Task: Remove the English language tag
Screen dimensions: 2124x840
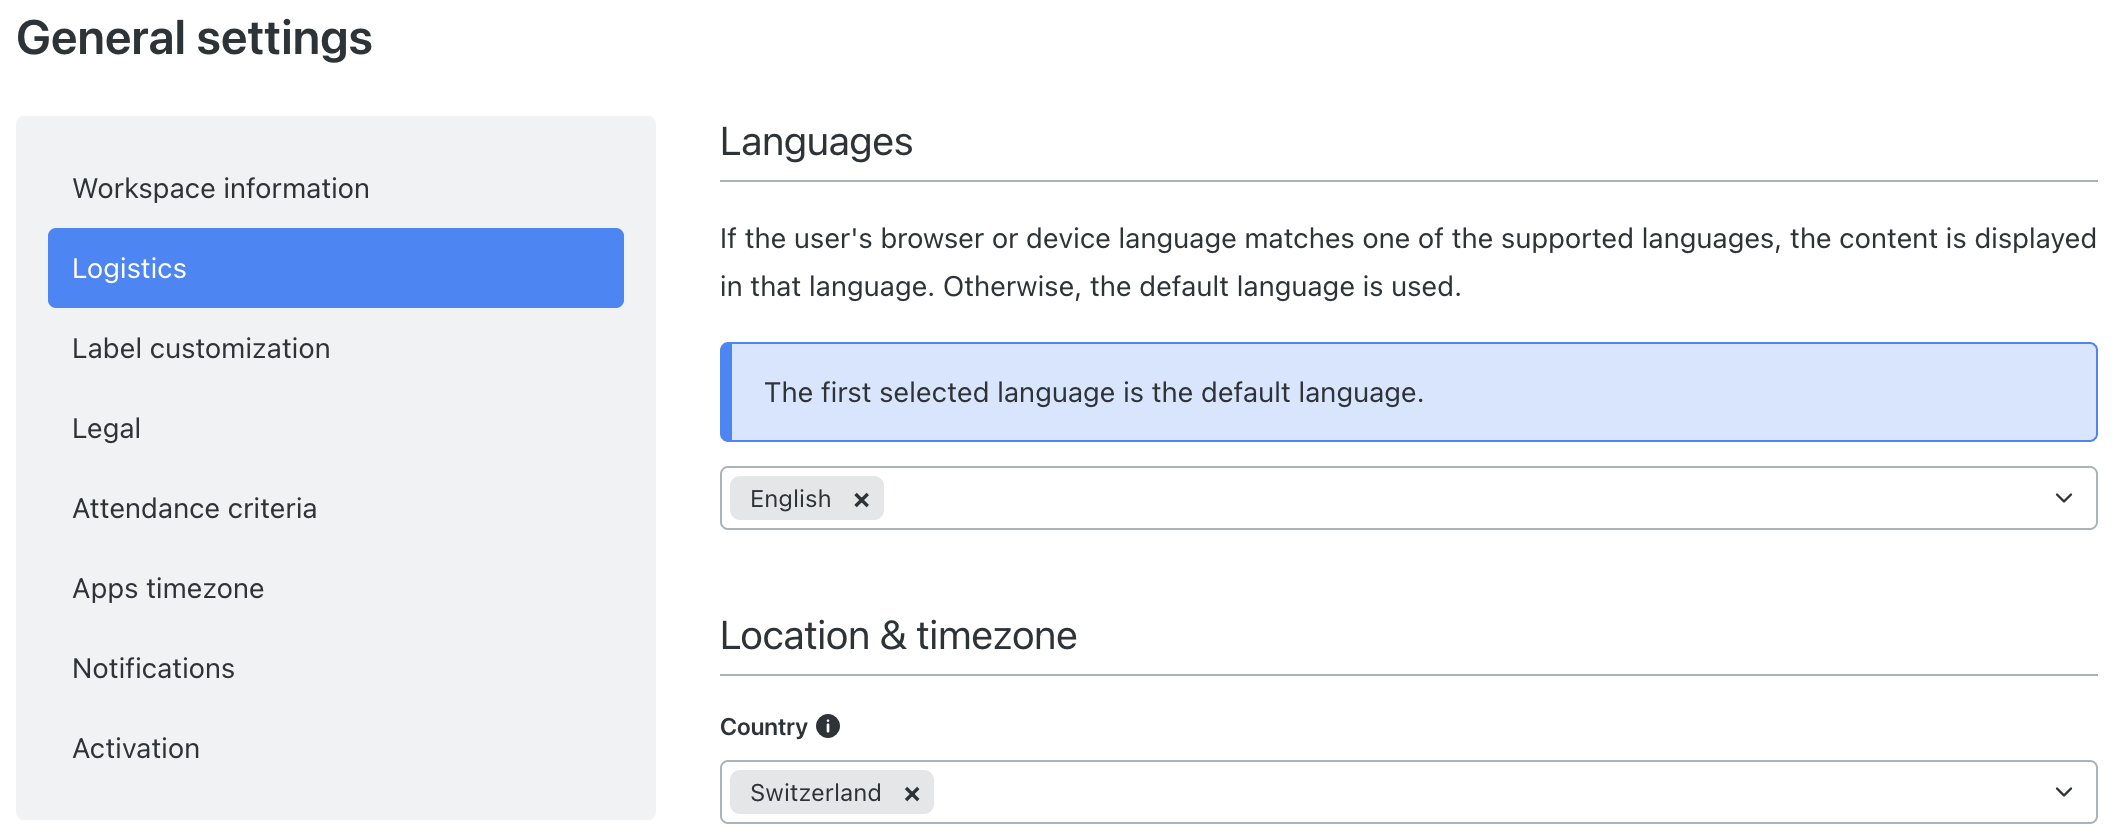Action: click(x=861, y=499)
